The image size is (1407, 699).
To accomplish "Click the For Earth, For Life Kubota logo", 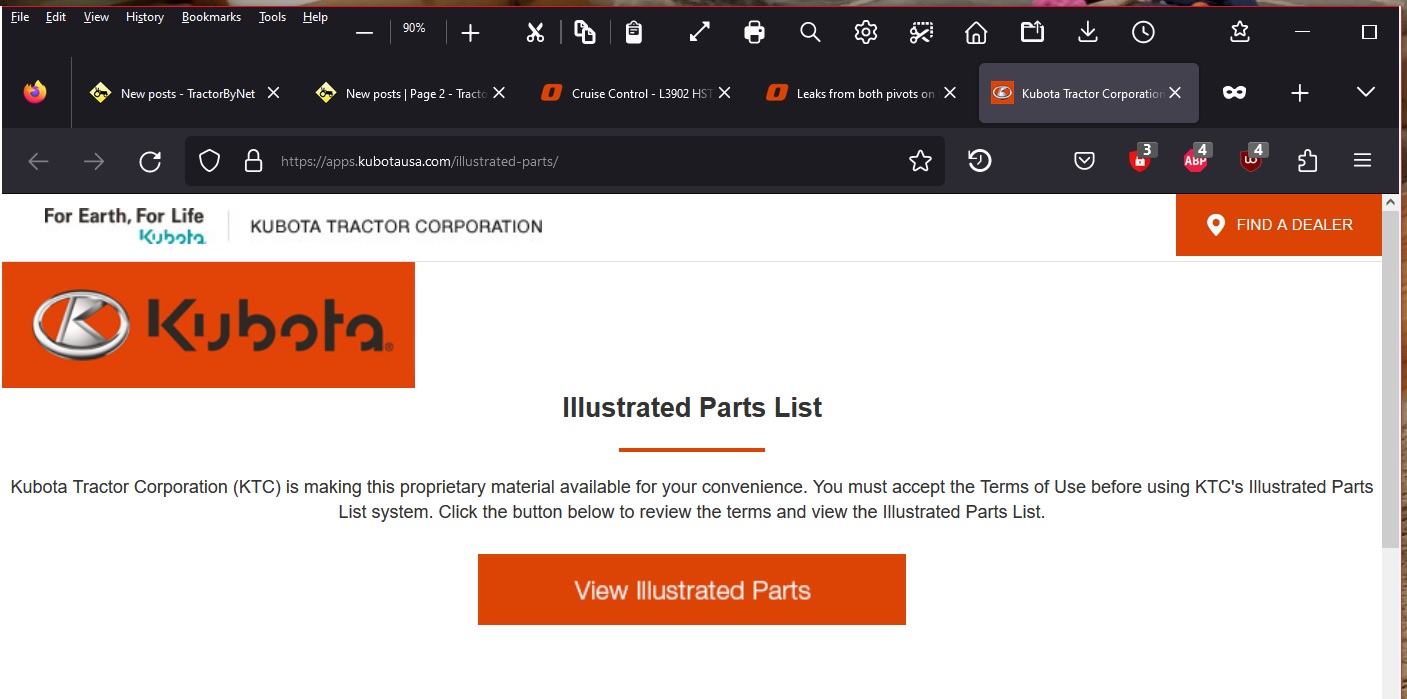I will pyautogui.click(x=124, y=226).
